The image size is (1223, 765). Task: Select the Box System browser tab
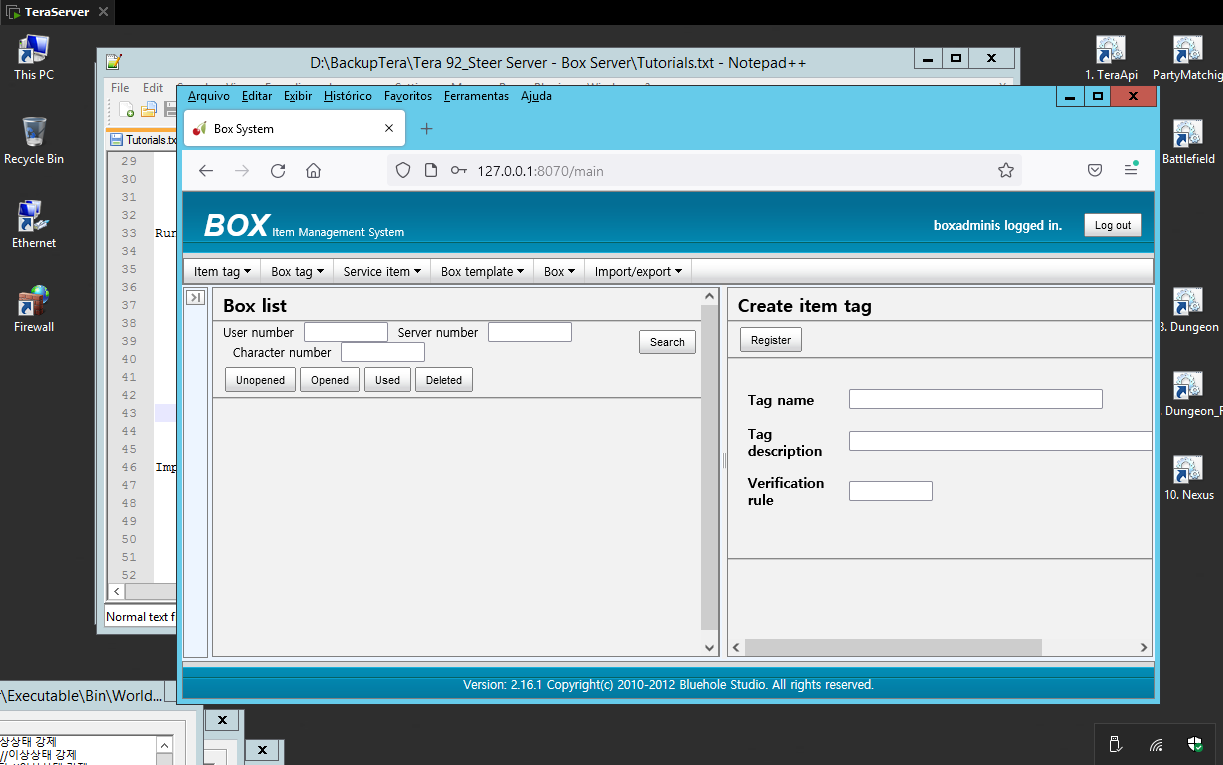click(x=294, y=128)
